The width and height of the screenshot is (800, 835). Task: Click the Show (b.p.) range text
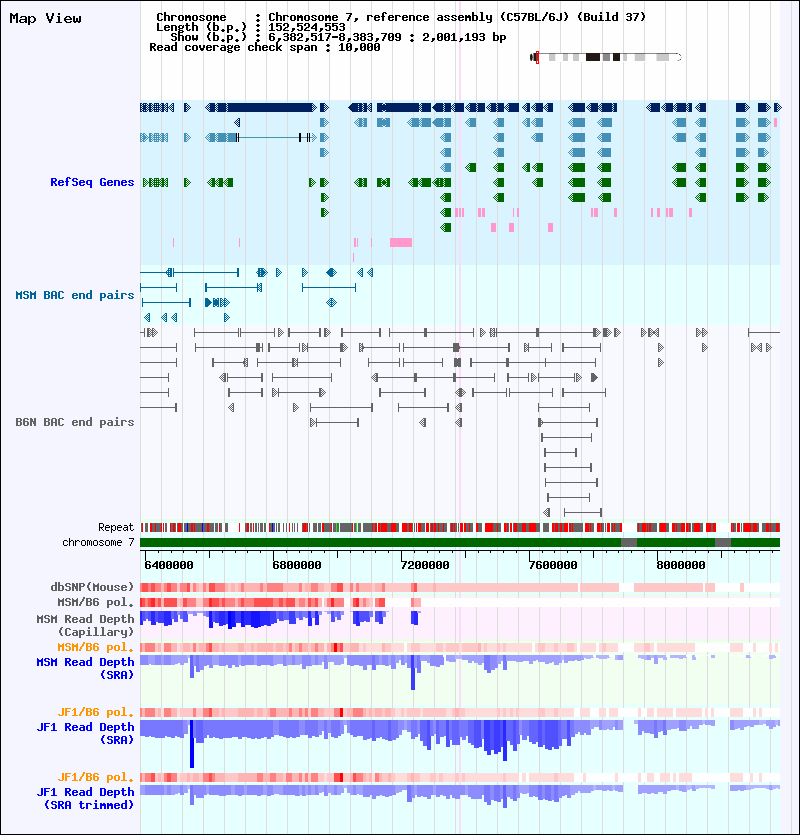coord(338,37)
